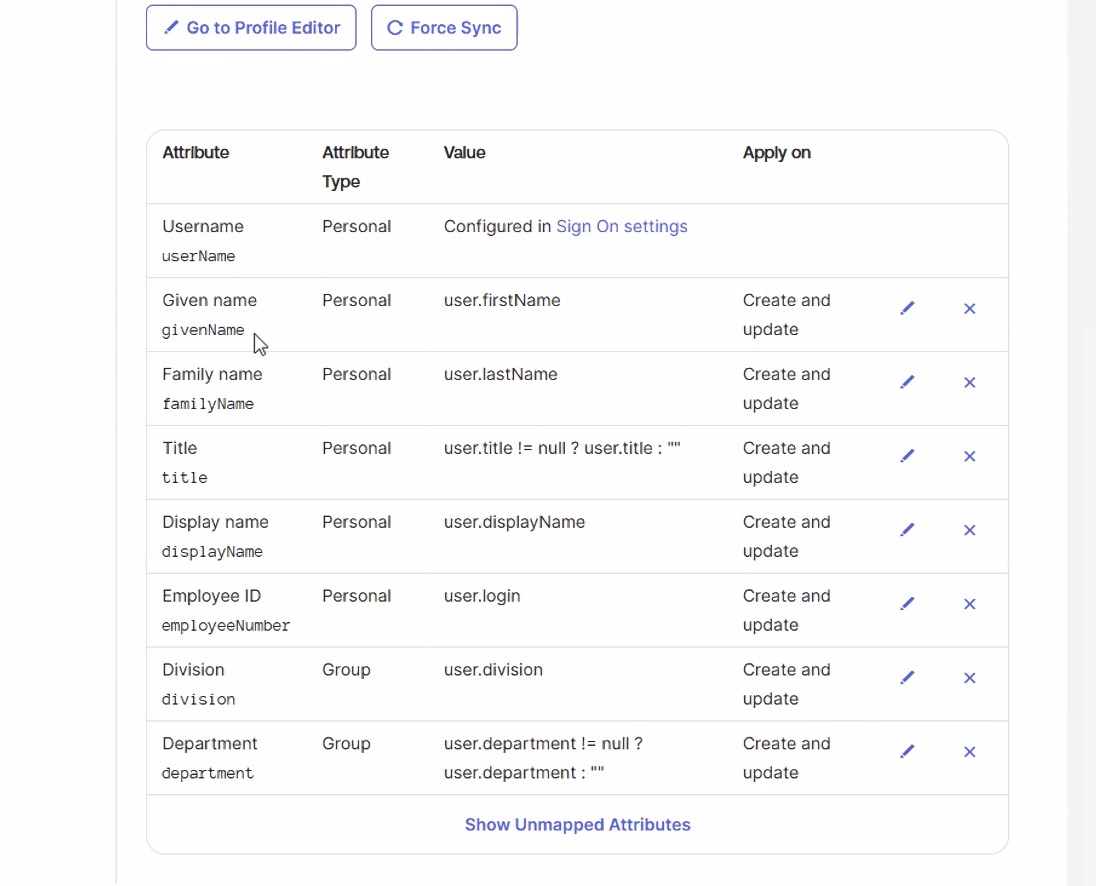Viewport: 1096px width, 886px height.
Task: Select the Attribute column header
Action: [196, 152]
